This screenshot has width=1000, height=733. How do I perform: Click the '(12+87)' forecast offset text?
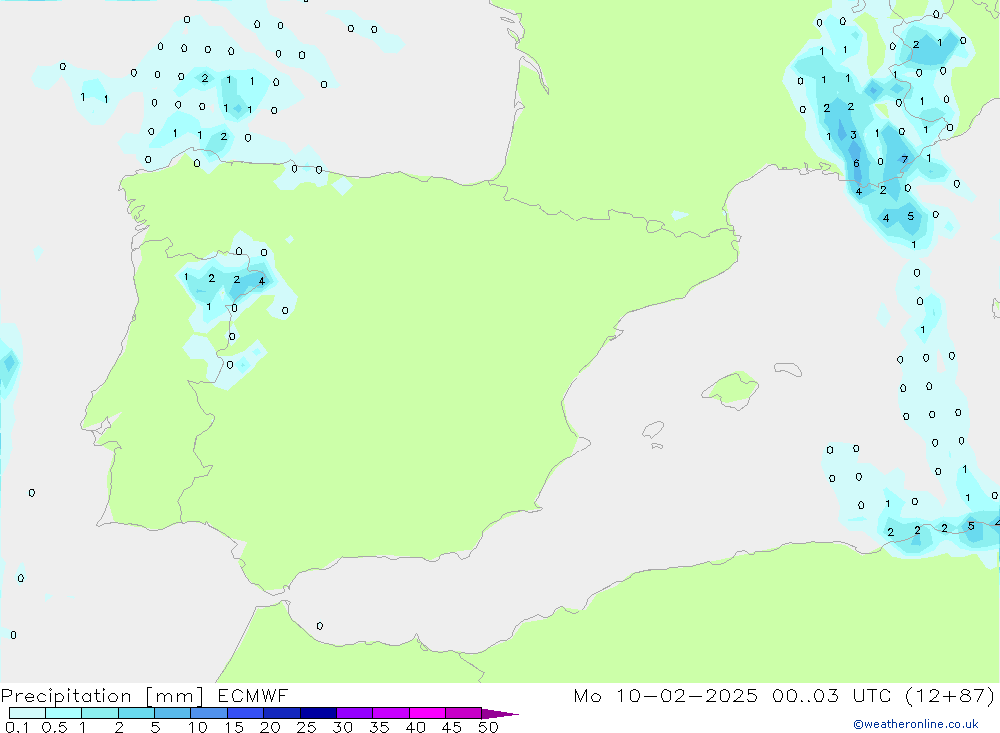tap(950, 695)
